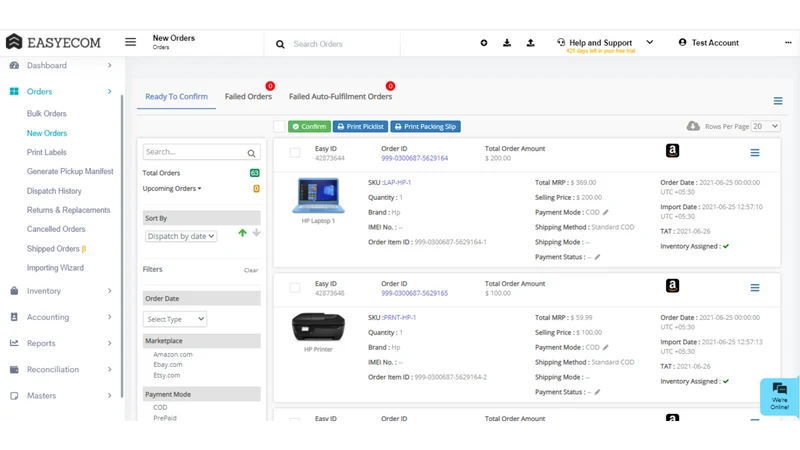Open the Rows Per Page dropdown
The image size is (800, 450).
pyautogui.click(x=765, y=126)
